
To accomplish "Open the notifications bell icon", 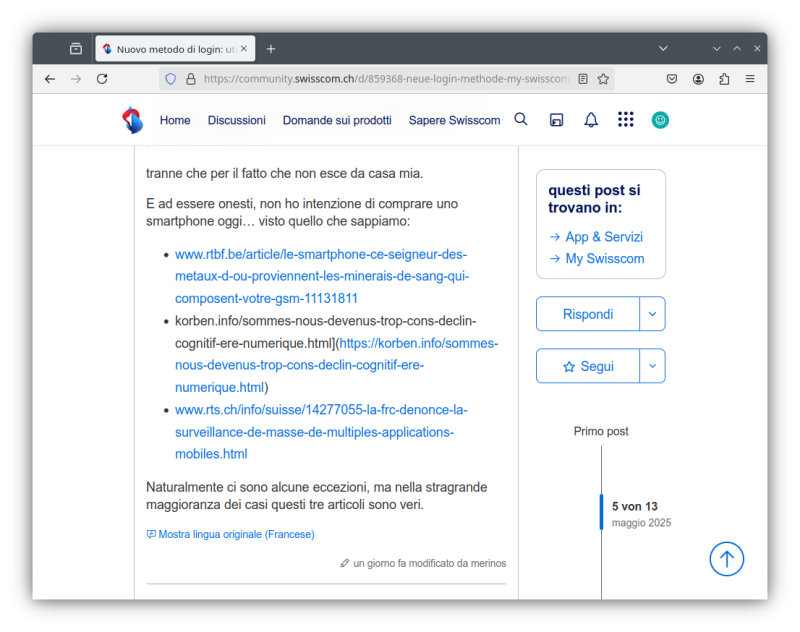I will click(591, 120).
